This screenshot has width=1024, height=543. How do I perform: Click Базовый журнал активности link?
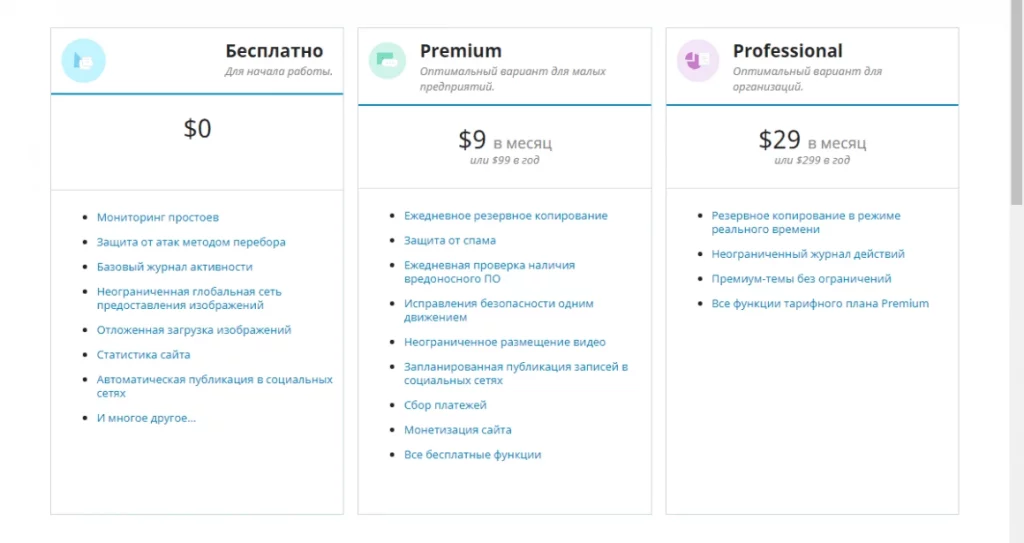[x=174, y=267]
